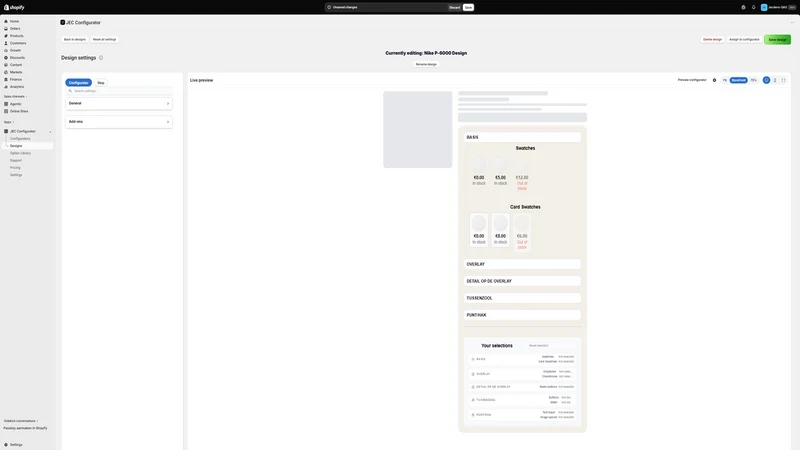Choose the first Card Swatches card €0.00
Screen dimensions: 800x450
pos(479,230)
